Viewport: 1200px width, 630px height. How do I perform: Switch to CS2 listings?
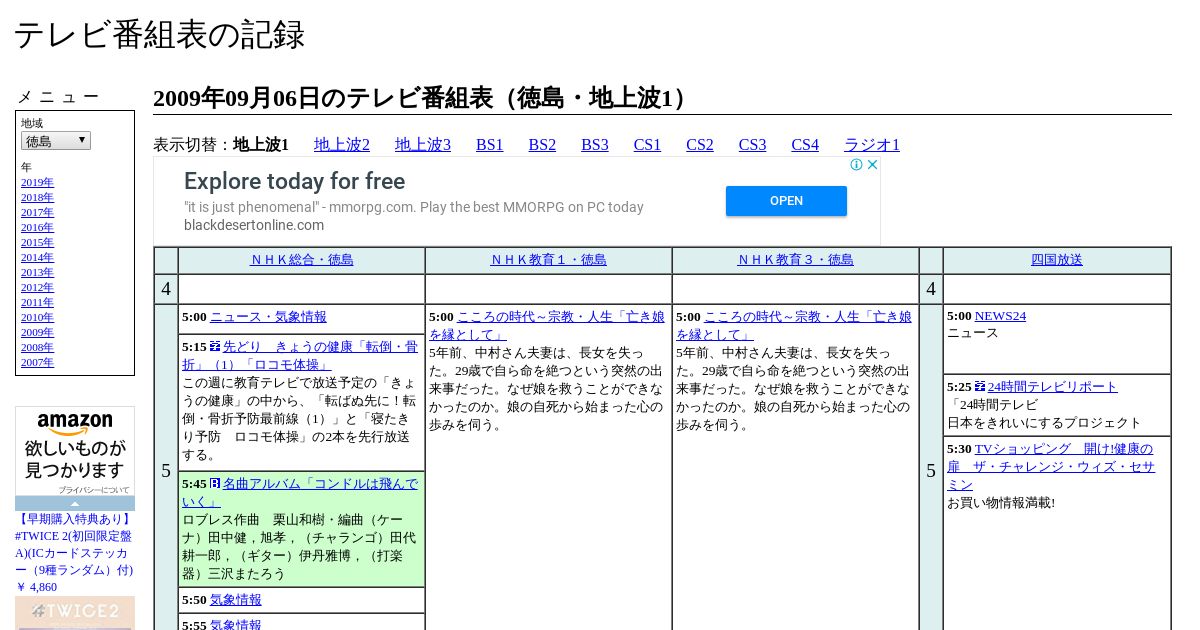tap(700, 145)
